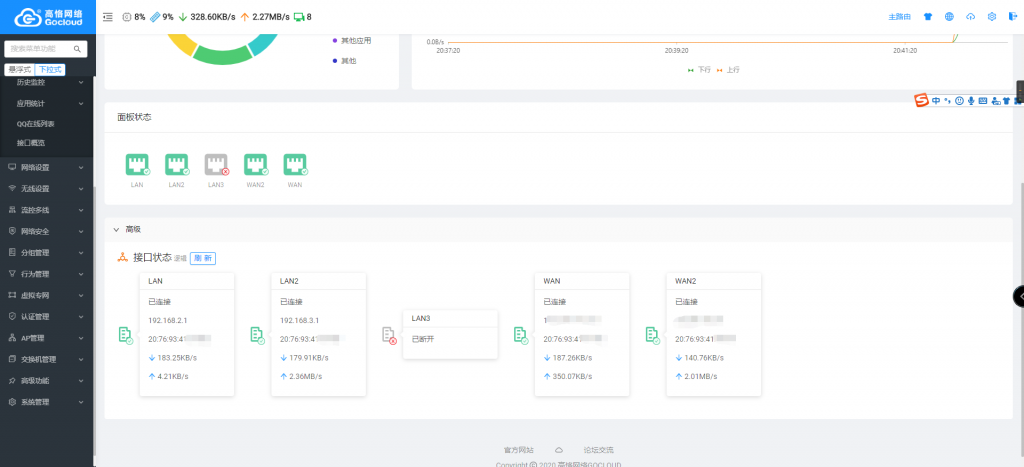Switch menu style to 悬浮式
The height and width of the screenshot is (467, 1024).
19,69
